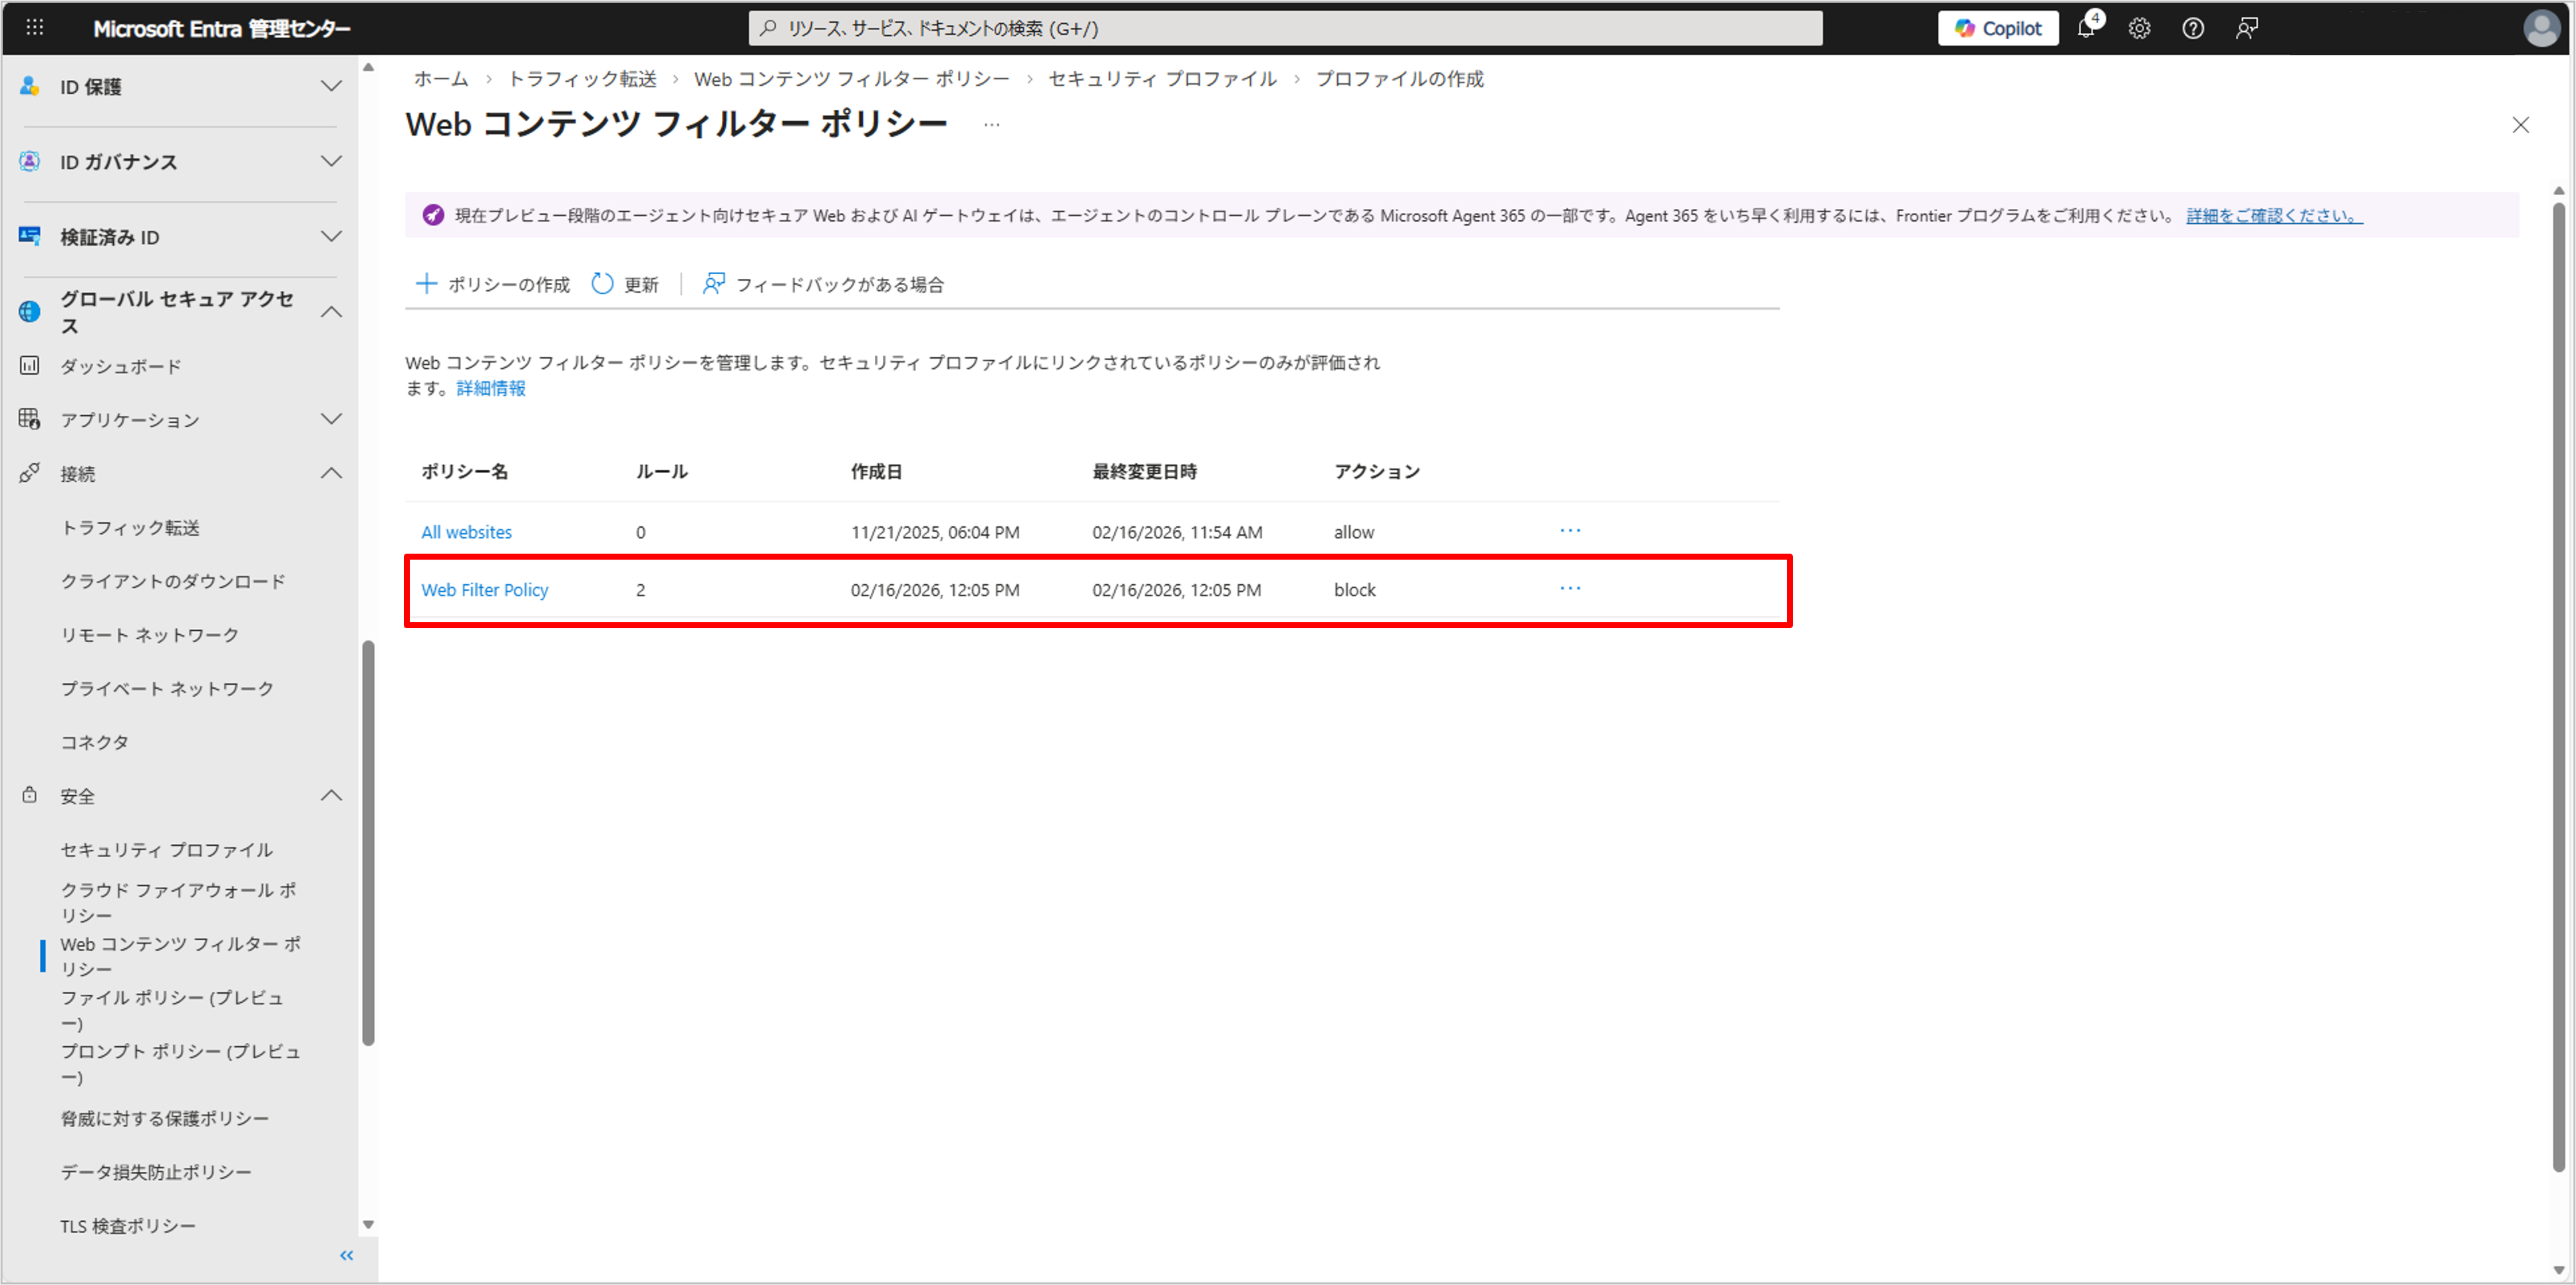The width and height of the screenshot is (2576, 1285).
Task: Click the feedback icon in top bar
Action: pos(2247,28)
